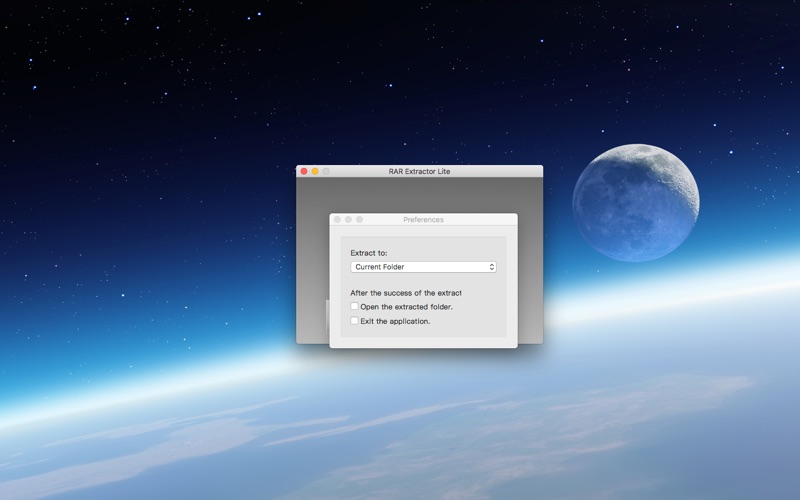The width and height of the screenshot is (800, 500).
Task: Tick the 'Exit the application' checkbox
Action: click(354, 321)
